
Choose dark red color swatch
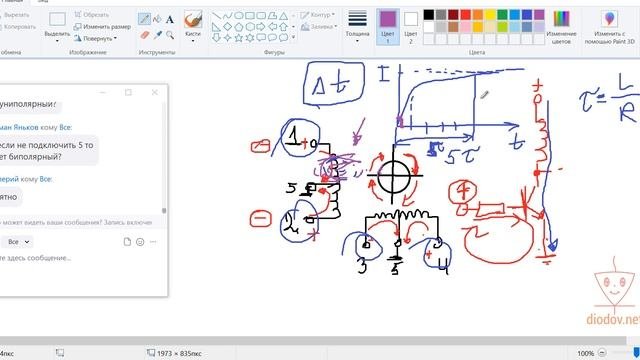click(453, 15)
